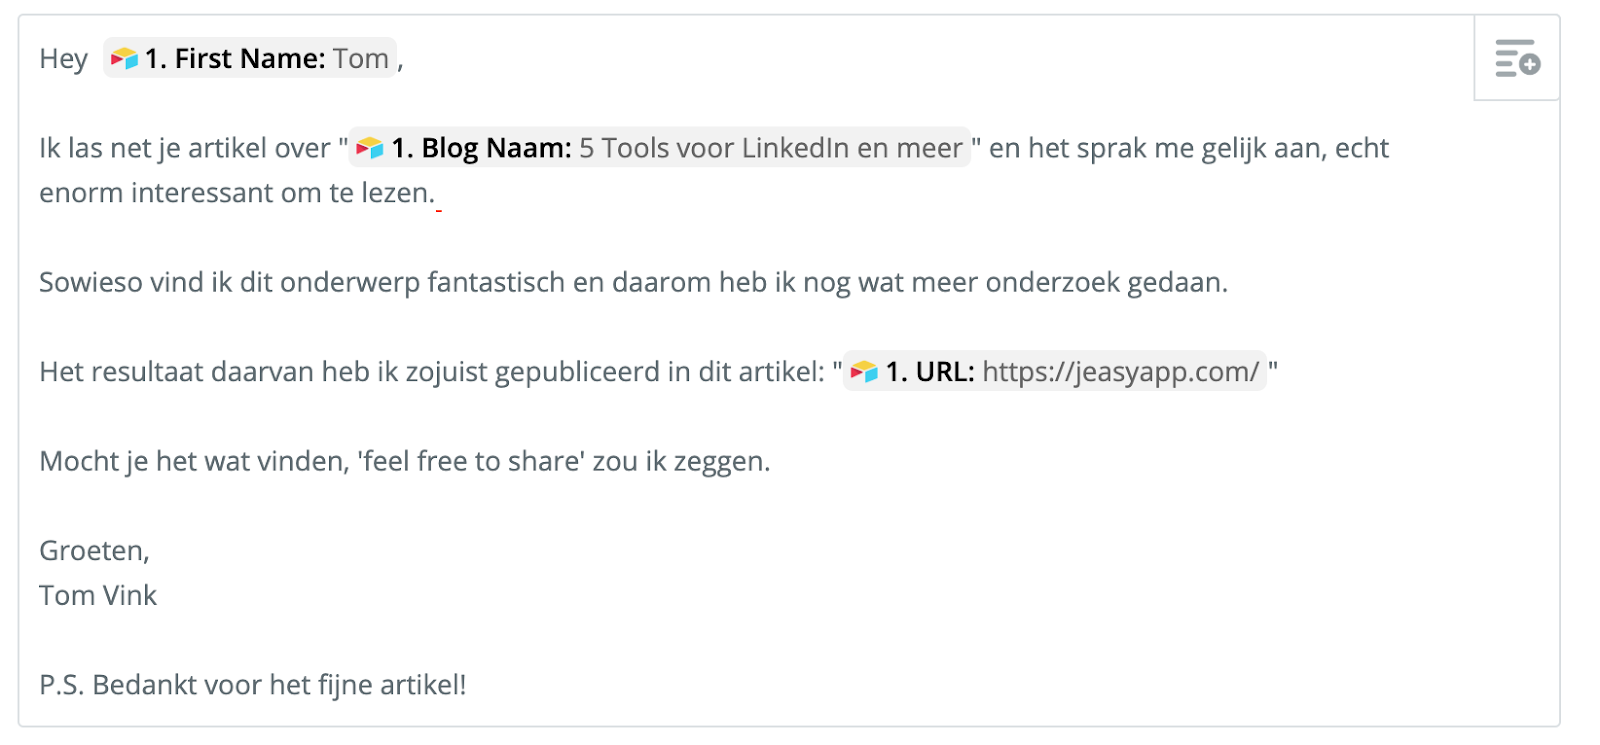This screenshot has height=745, width=1600.
Task: Click the 'Tom' sample value in first pill
Action: [361, 59]
